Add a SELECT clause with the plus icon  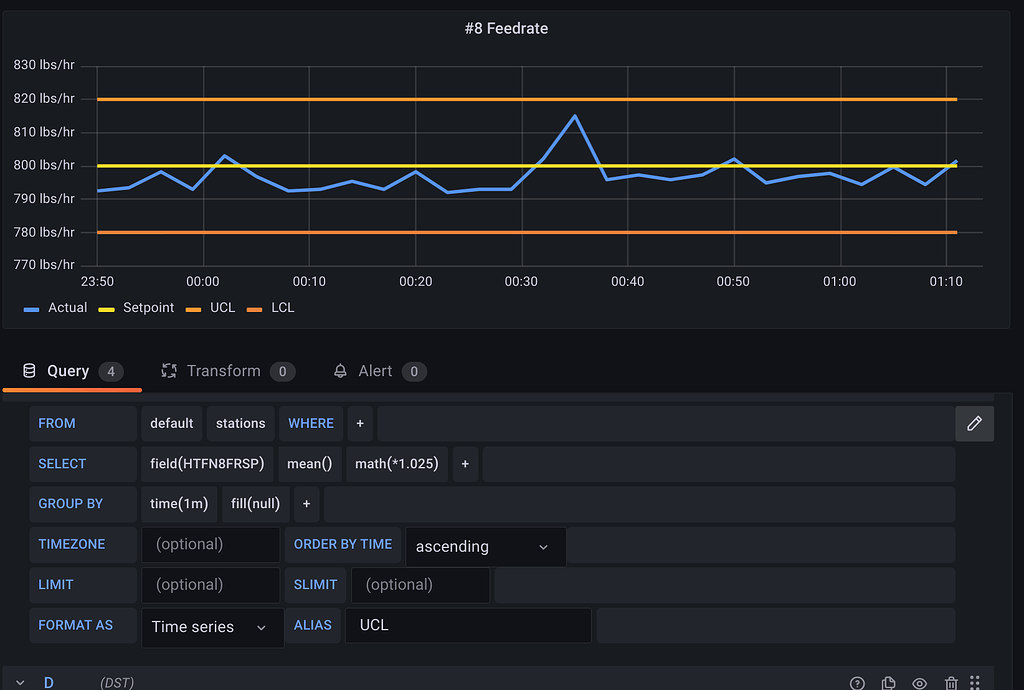coord(465,463)
